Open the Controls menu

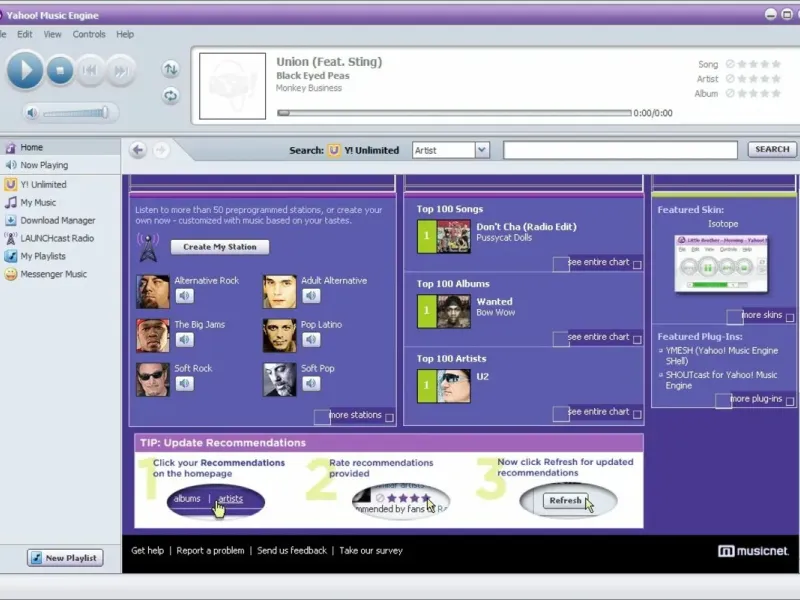89,34
